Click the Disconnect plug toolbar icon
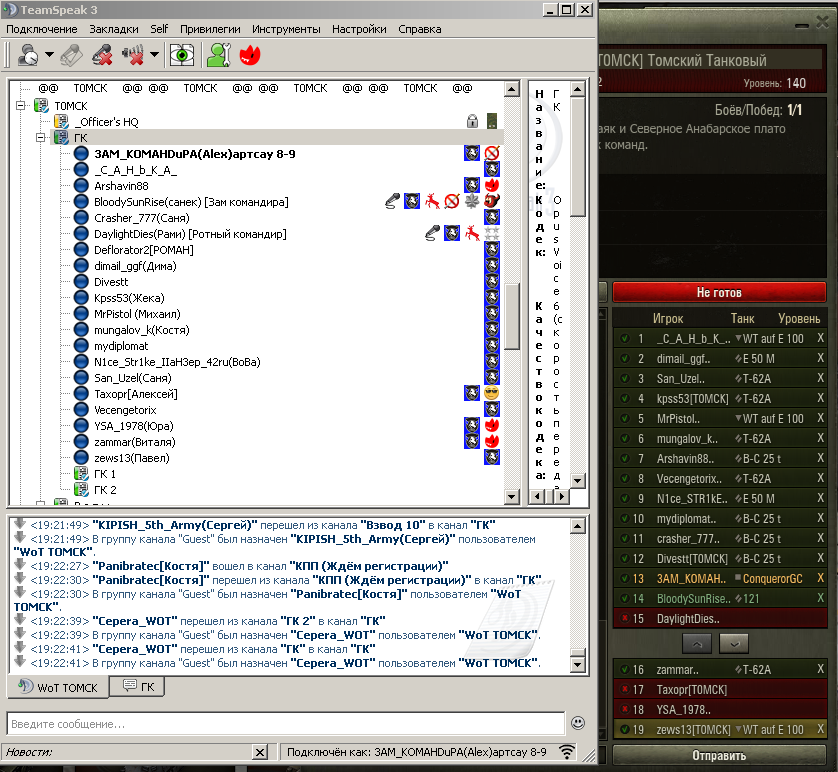The width and height of the screenshot is (838, 772). click(72, 55)
